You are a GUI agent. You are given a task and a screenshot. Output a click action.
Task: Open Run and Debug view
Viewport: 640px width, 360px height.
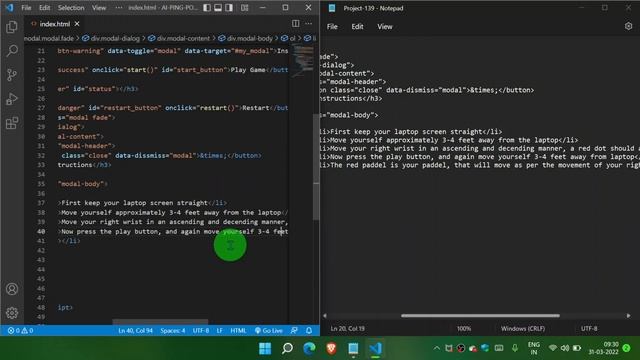[x=12, y=99]
